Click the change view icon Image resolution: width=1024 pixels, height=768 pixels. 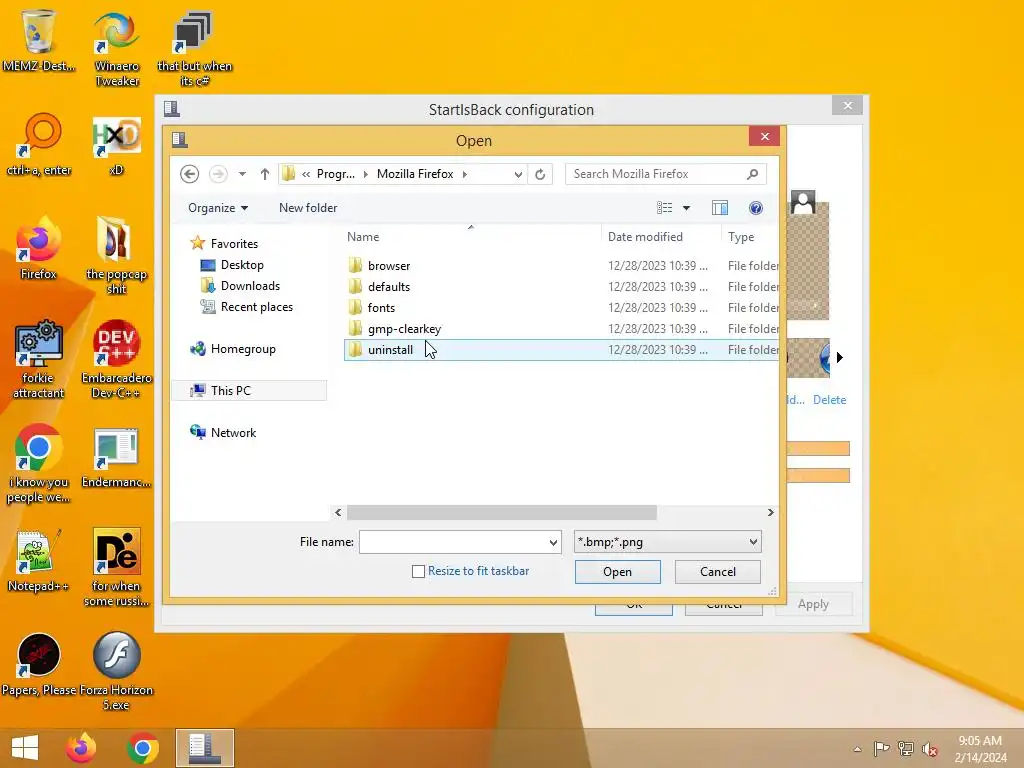664,208
